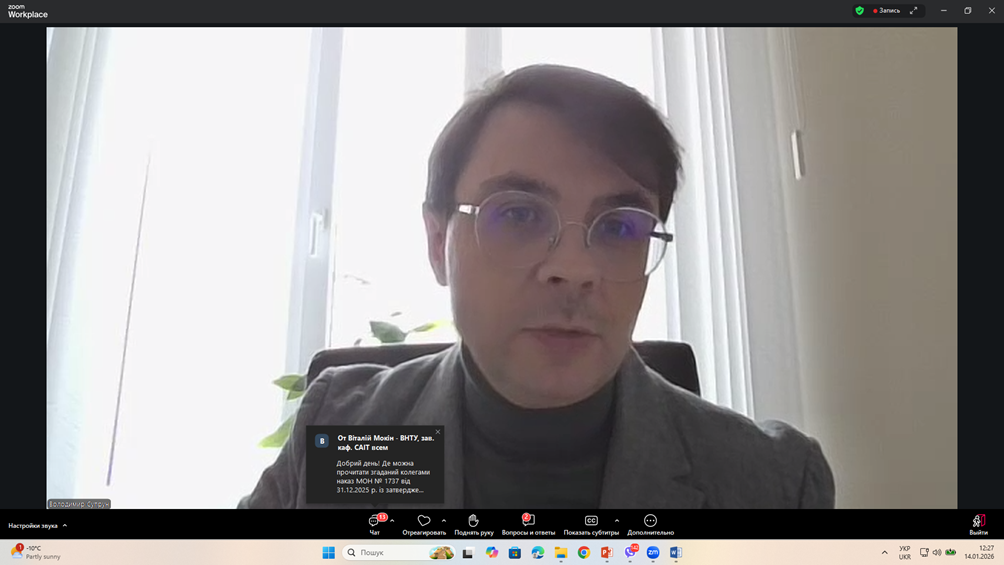Open the Windows Start menu

coord(328,552)
